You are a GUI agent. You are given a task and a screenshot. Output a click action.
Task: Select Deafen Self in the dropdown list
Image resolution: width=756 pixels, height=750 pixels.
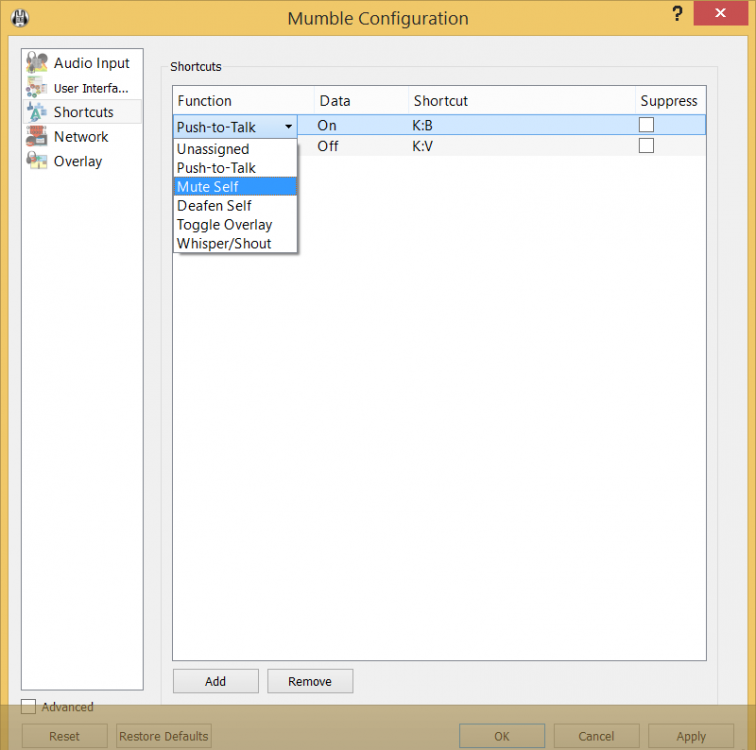click(x=214, y=206)
